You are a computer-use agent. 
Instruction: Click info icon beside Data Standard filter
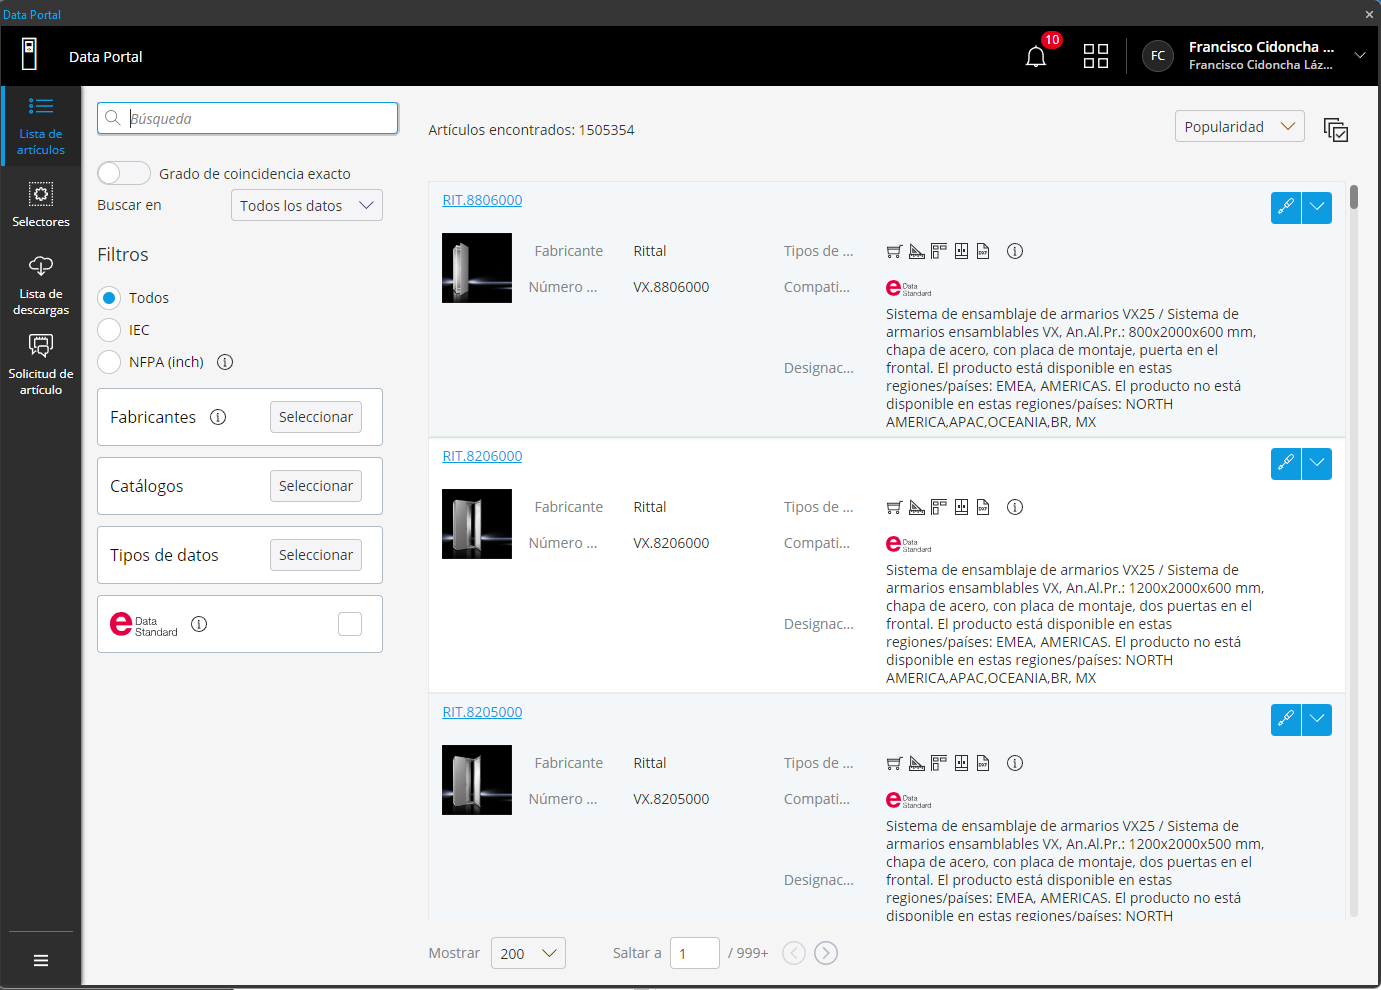[199, 624]
